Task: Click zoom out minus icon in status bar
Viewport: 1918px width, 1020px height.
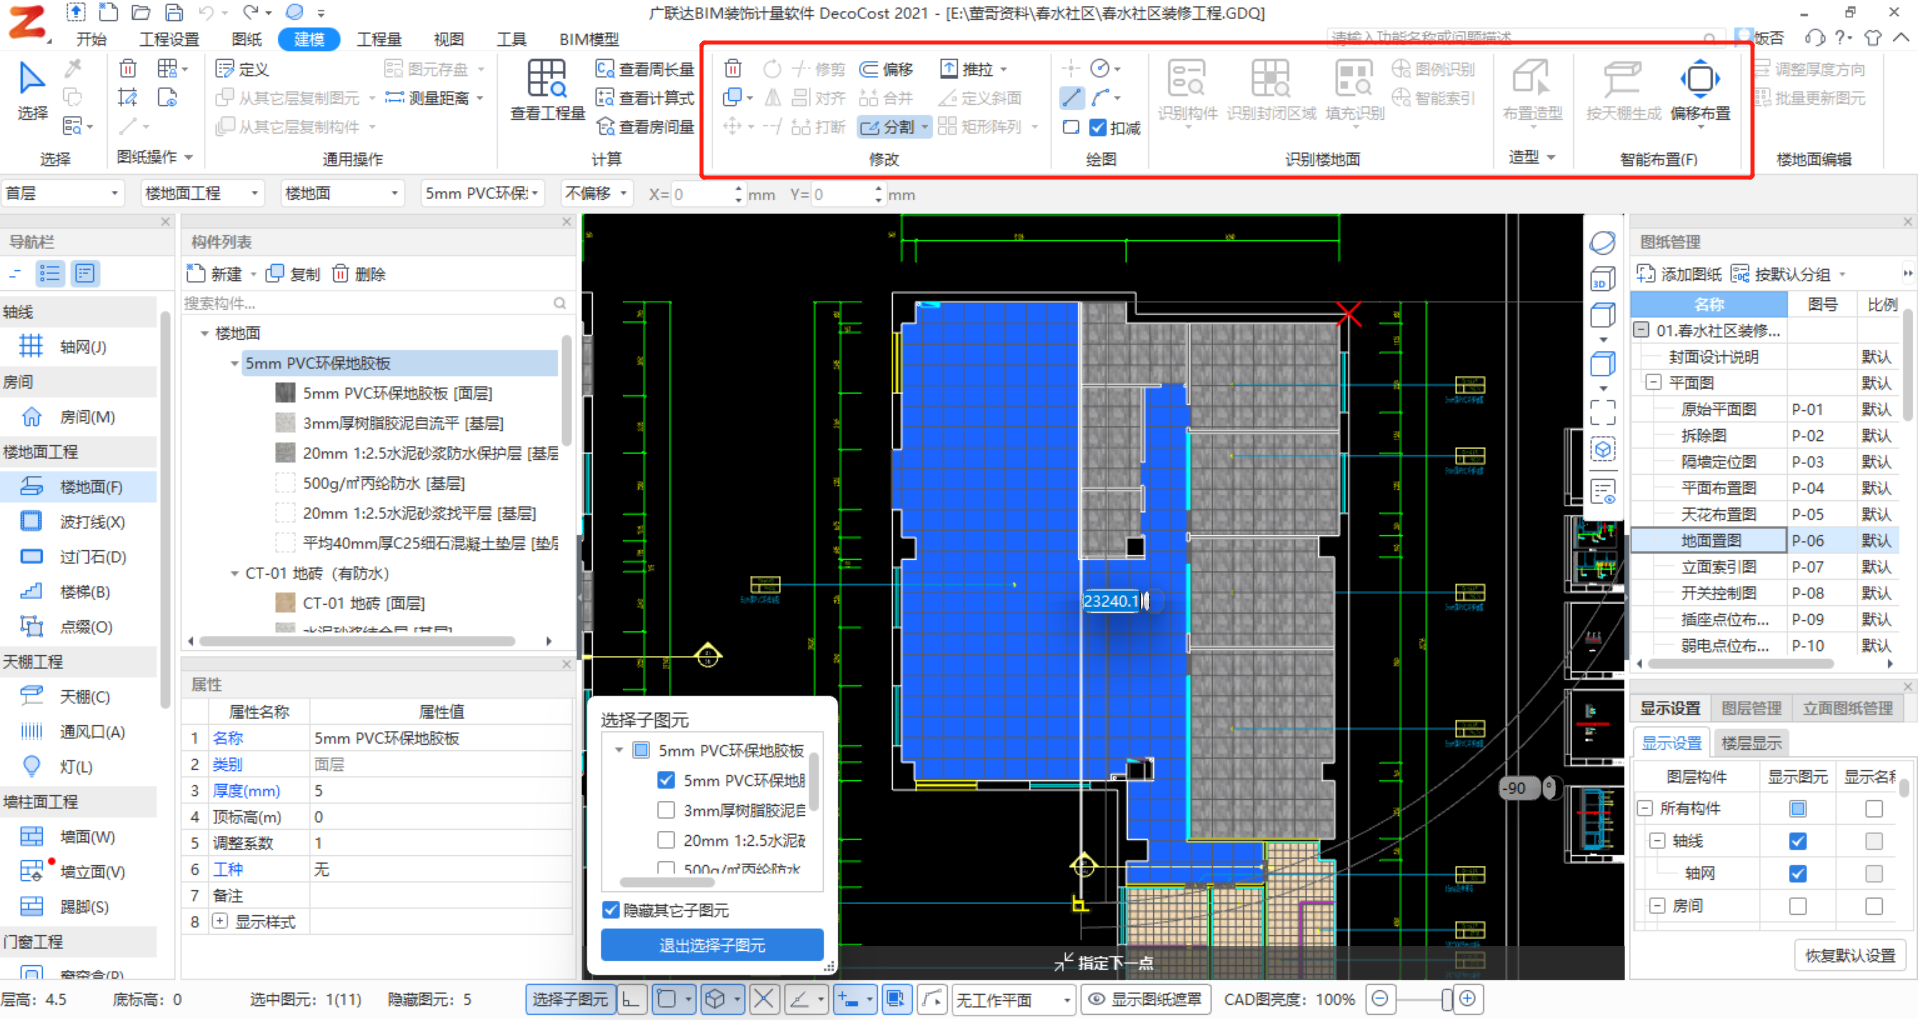Action: point(1381,999)
